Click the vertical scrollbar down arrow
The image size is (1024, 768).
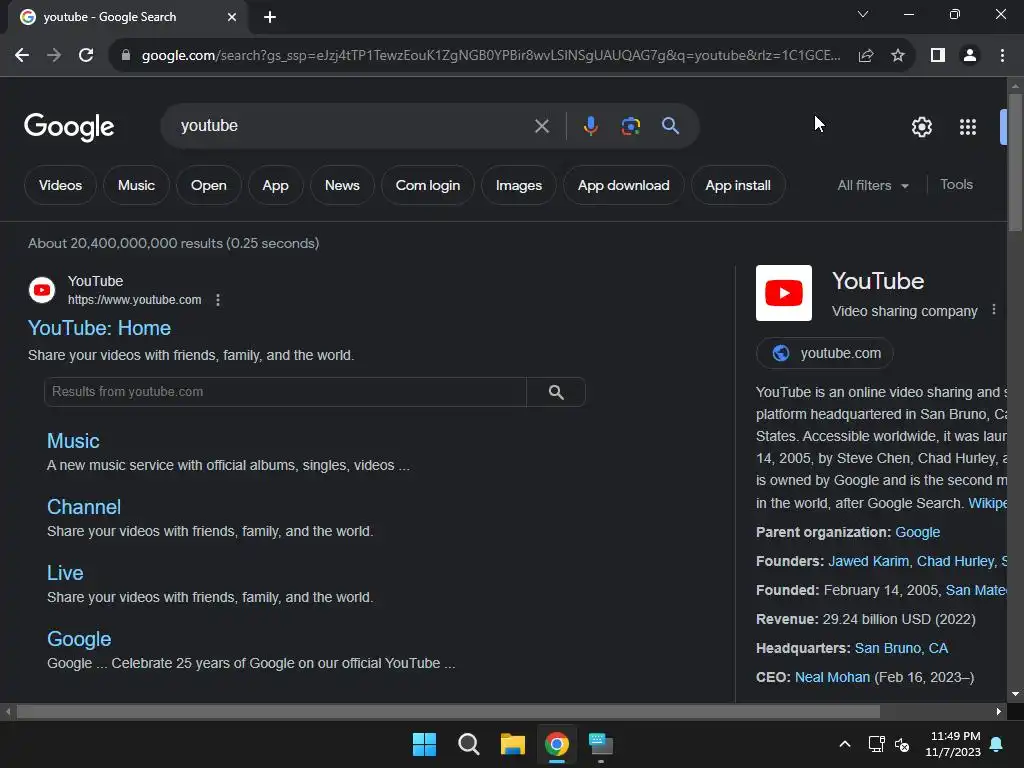(1015, 694)
